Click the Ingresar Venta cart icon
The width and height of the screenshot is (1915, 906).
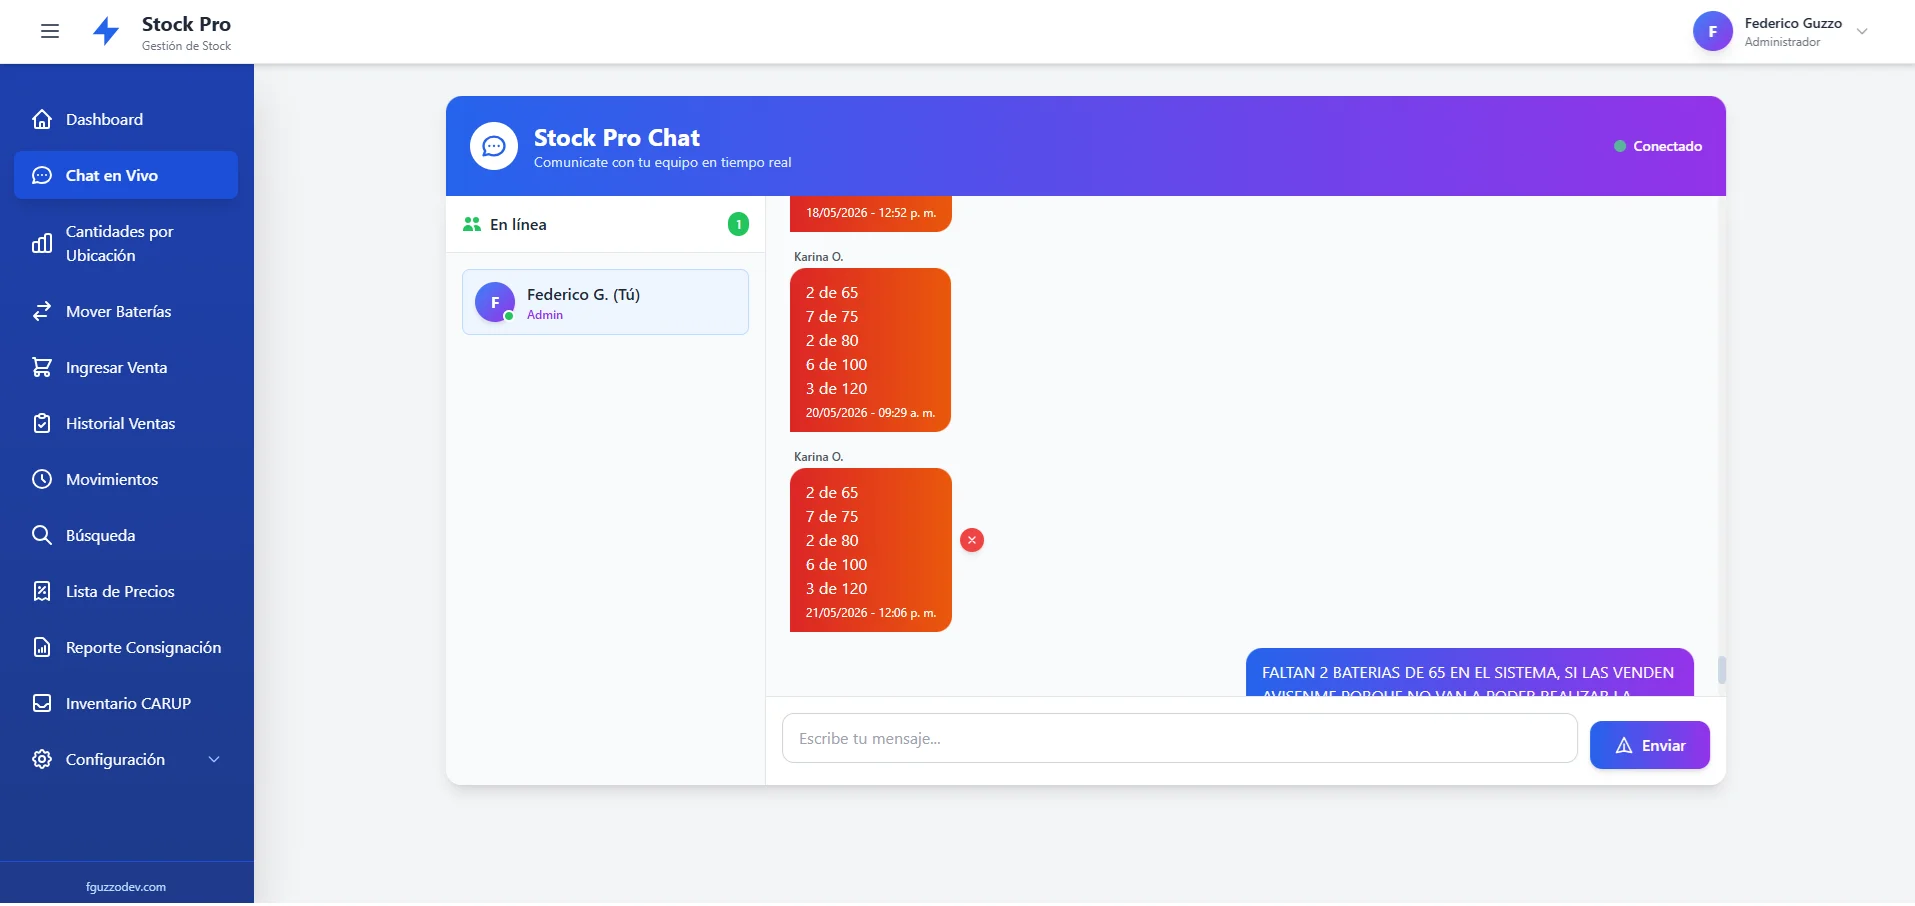pos(42,367)
